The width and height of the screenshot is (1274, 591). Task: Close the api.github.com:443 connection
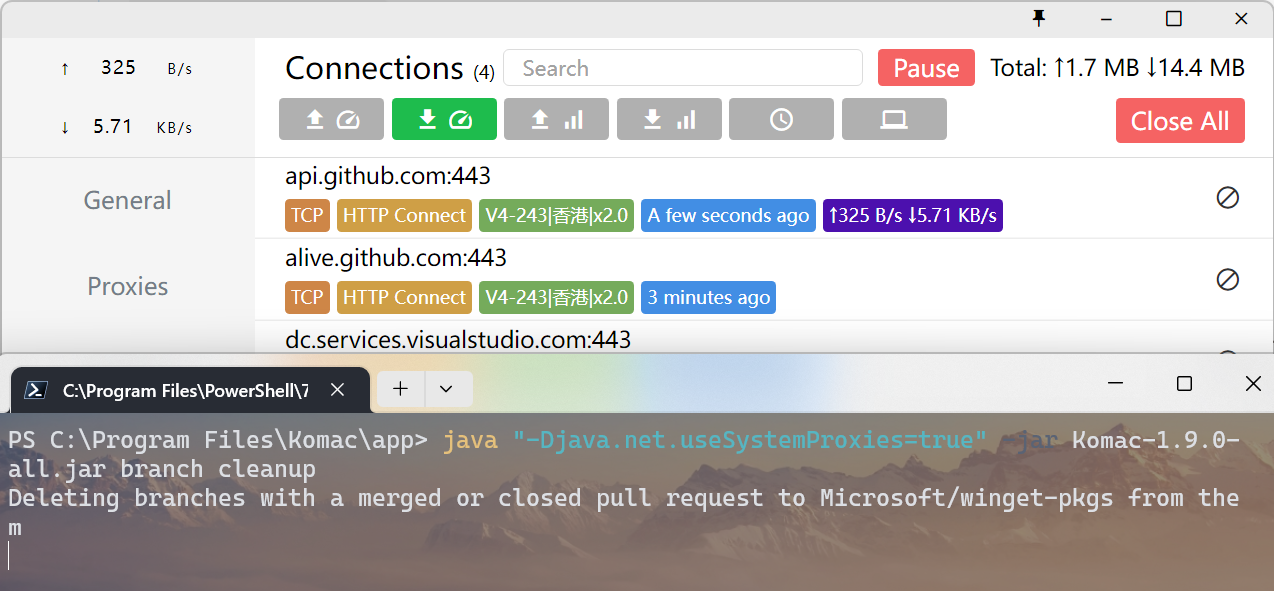point(1228,198)
